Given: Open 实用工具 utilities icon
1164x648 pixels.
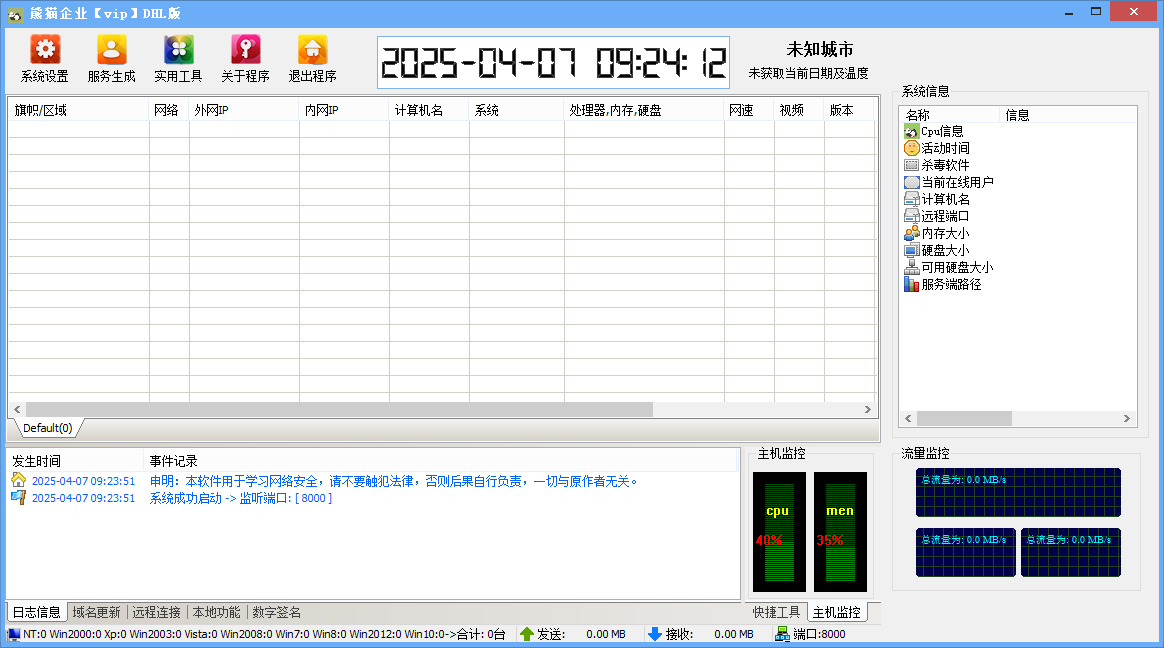Looking at the screenshot, I should tap(178, 52).
